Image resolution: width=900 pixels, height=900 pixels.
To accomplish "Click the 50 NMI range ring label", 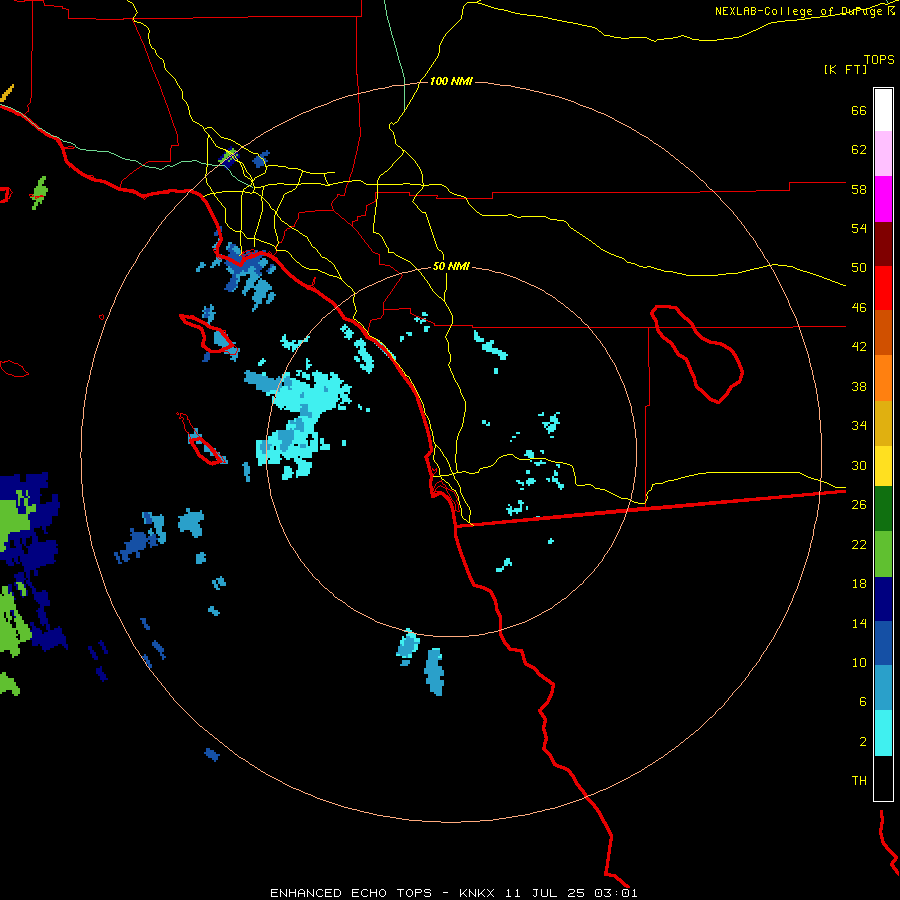I will pos(451,266).
